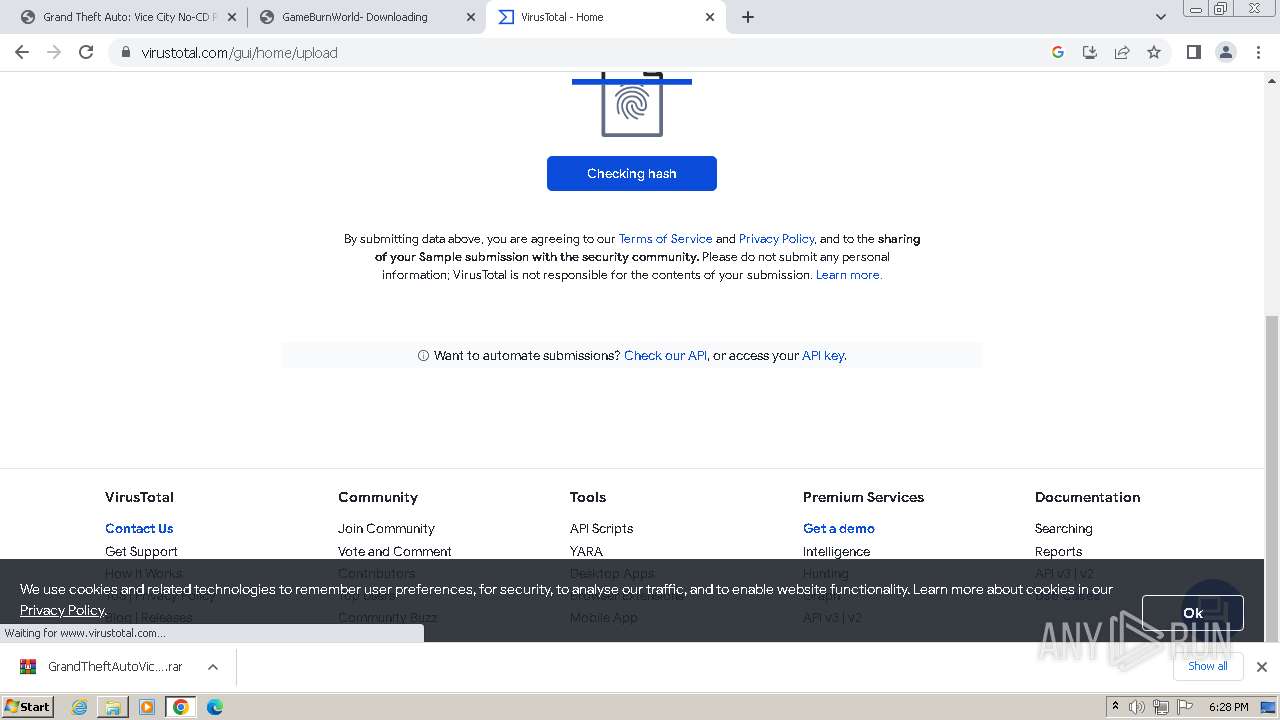Open Microsoft Edge from the taskbar
1280x720 pixels.
(215, 707)
